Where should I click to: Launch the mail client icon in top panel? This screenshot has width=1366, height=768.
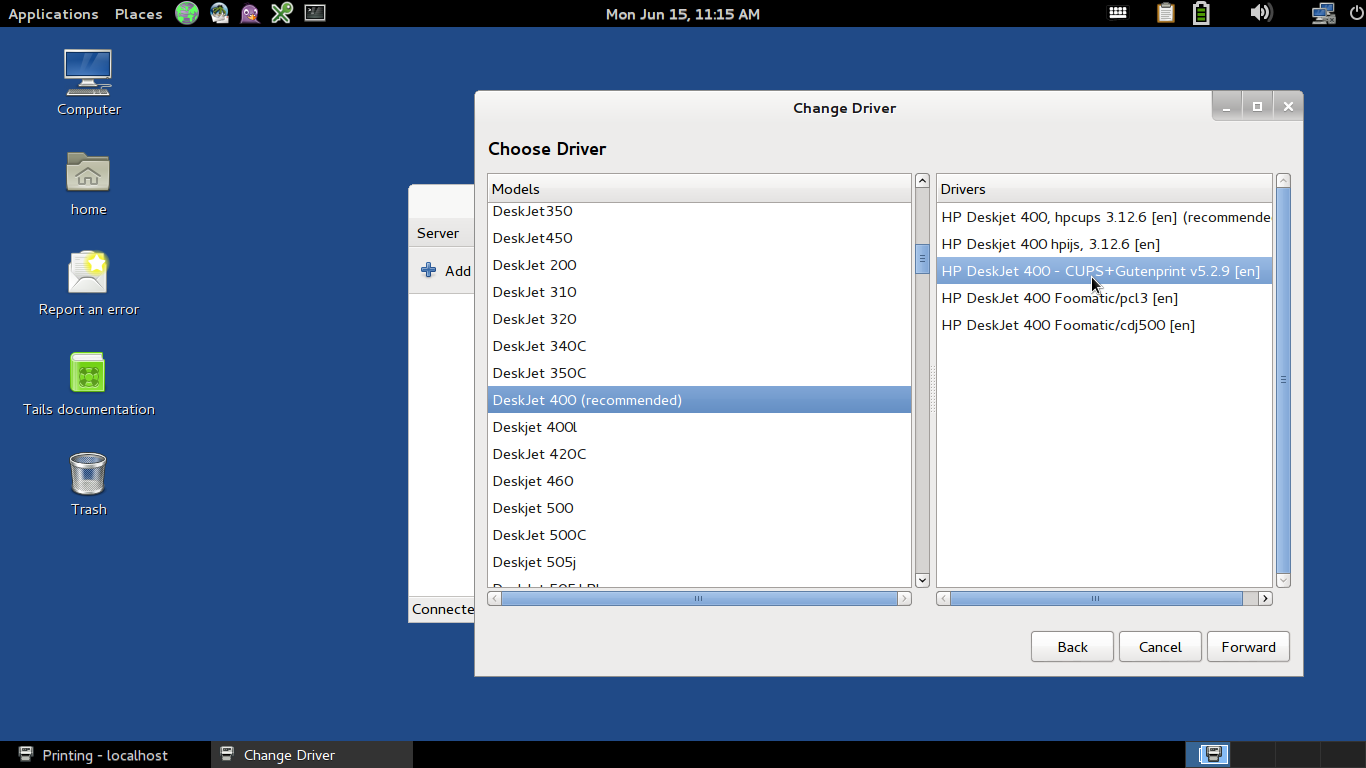coord(219,13)
